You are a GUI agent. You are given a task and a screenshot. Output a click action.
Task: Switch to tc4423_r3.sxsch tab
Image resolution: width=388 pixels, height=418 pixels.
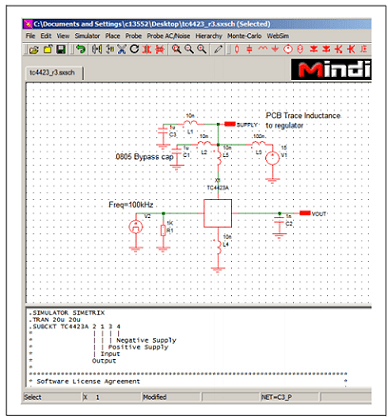[52, 73]
